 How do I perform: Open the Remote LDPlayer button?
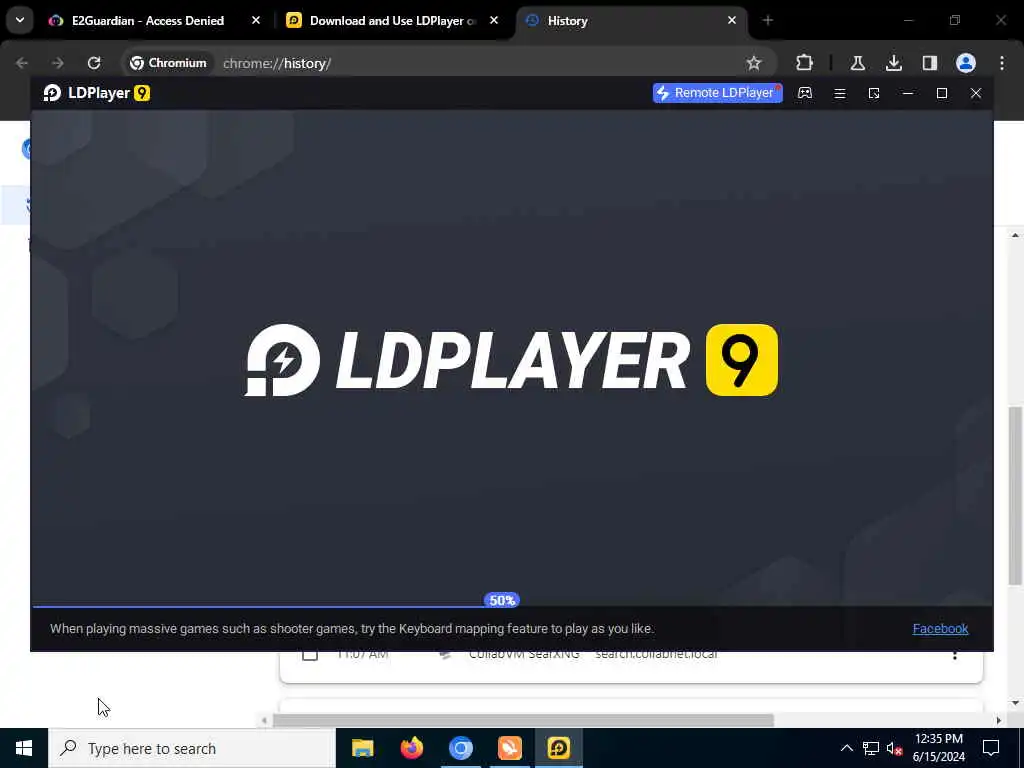pos(717,93)
